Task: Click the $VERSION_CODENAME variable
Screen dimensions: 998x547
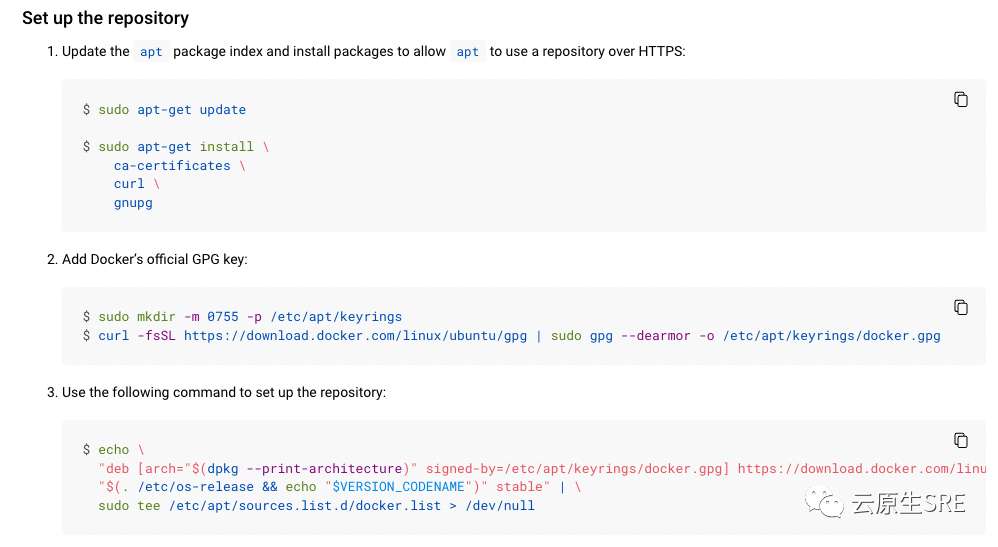Action: (x=398, y=487)
